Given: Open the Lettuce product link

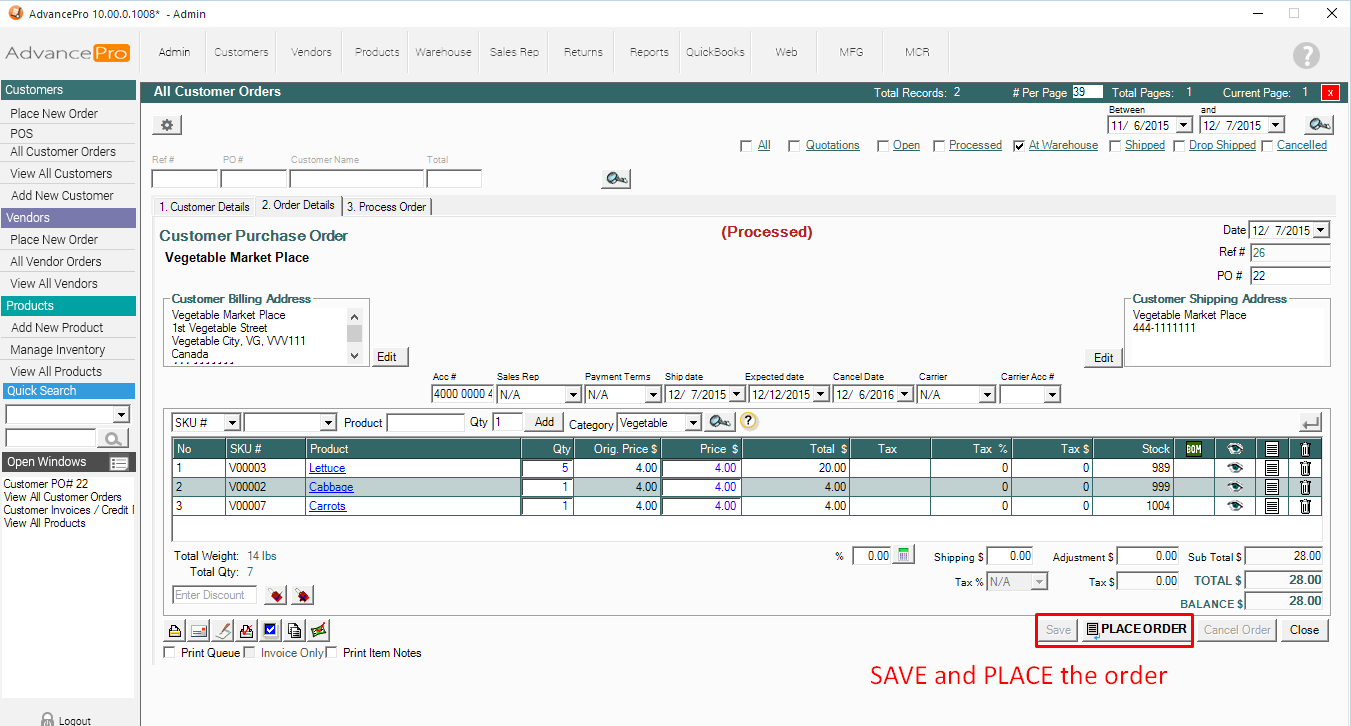Looking at the screenshot, I should 327,468.
